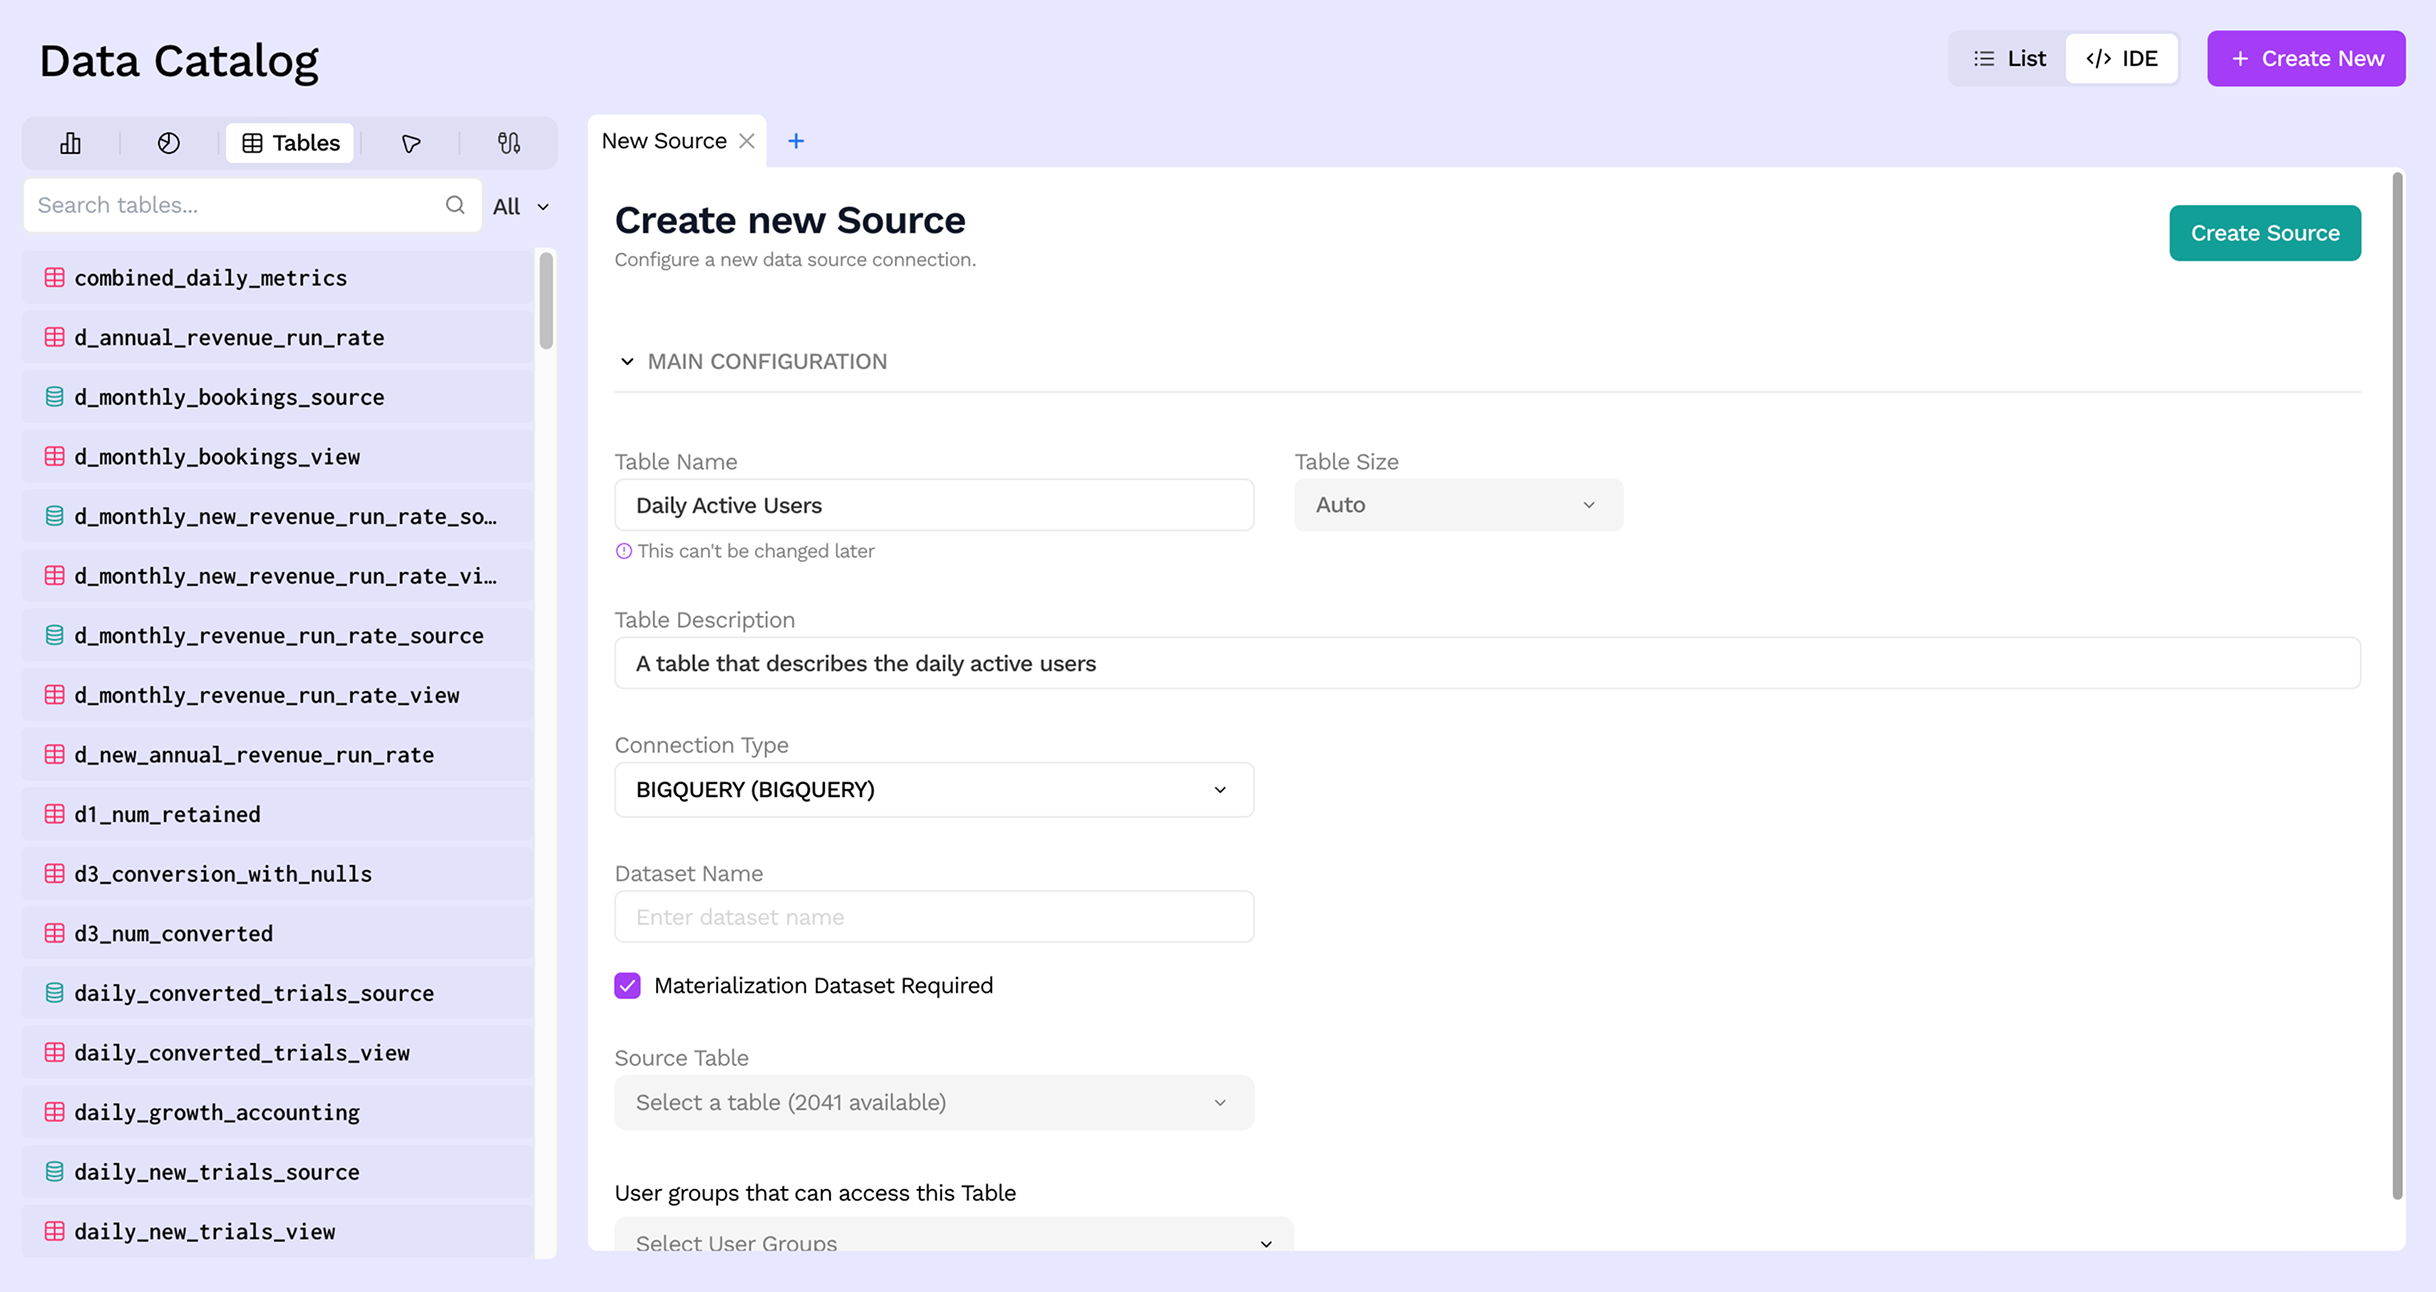Uncheck Materialization Dataset Required checkbox
2436x1292 pixels.
[627, 986]
